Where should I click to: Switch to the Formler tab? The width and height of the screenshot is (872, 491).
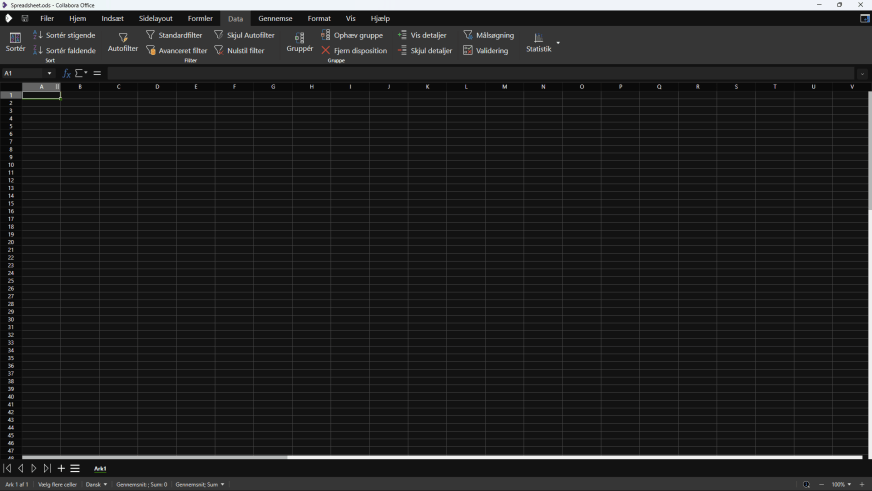[200, 18]
